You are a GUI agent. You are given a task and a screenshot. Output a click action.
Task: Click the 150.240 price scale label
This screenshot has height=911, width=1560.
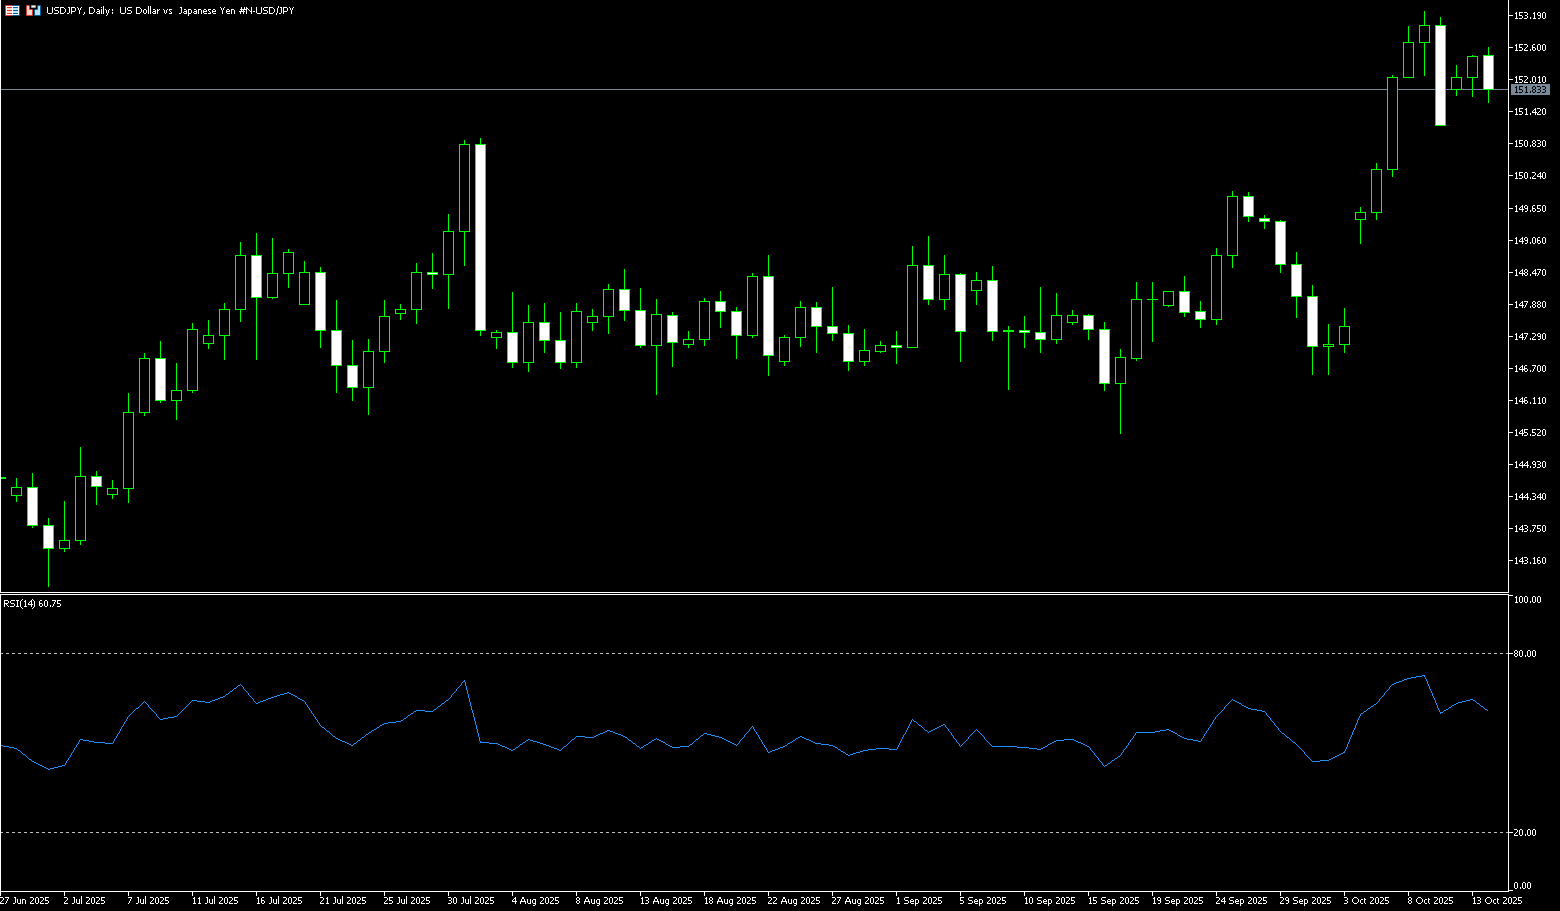point(1530,176)
